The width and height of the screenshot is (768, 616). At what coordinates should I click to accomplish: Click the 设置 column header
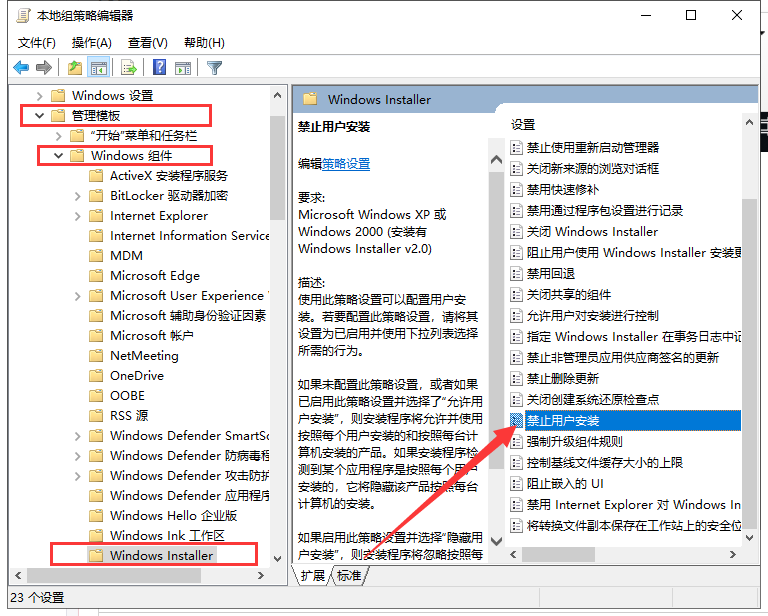click(x=524, y=125)
